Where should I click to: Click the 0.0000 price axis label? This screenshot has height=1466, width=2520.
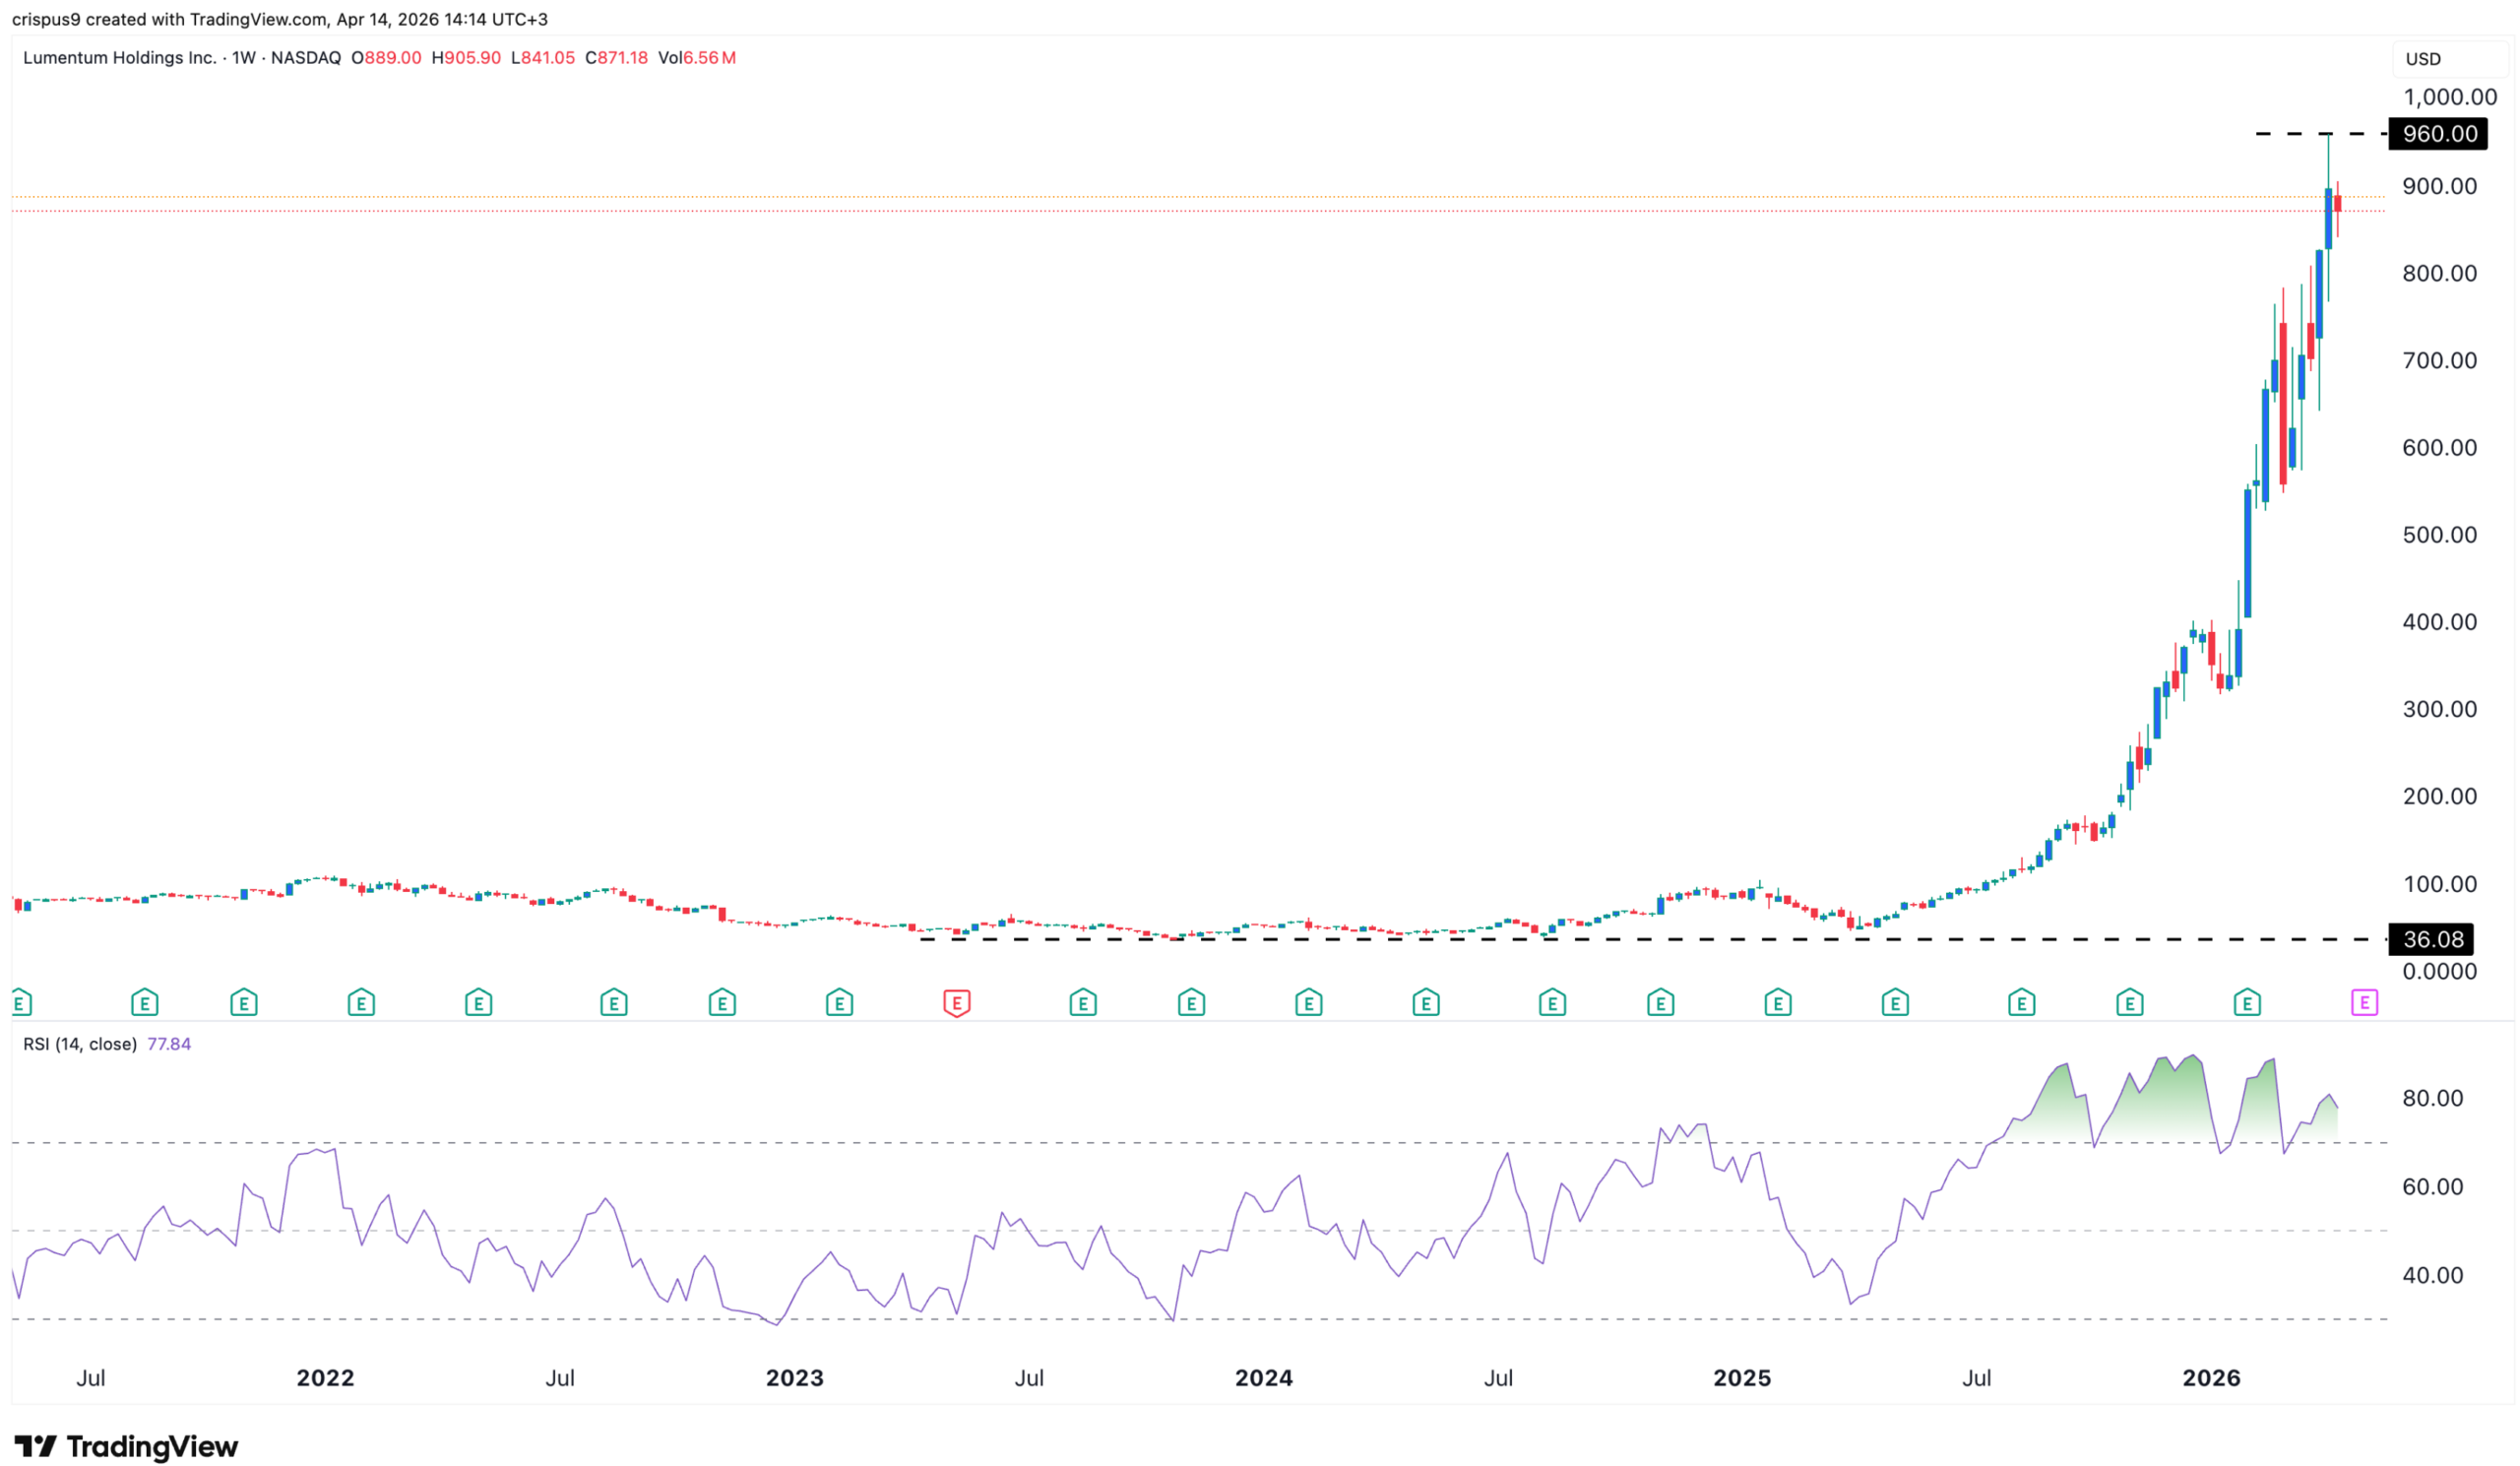2440,971
